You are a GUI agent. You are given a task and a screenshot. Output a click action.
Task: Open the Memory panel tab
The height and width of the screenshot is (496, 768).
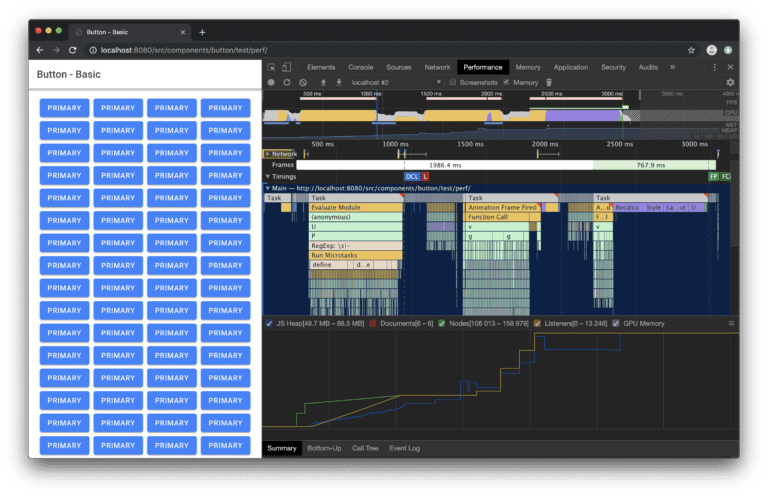point(528,68)
